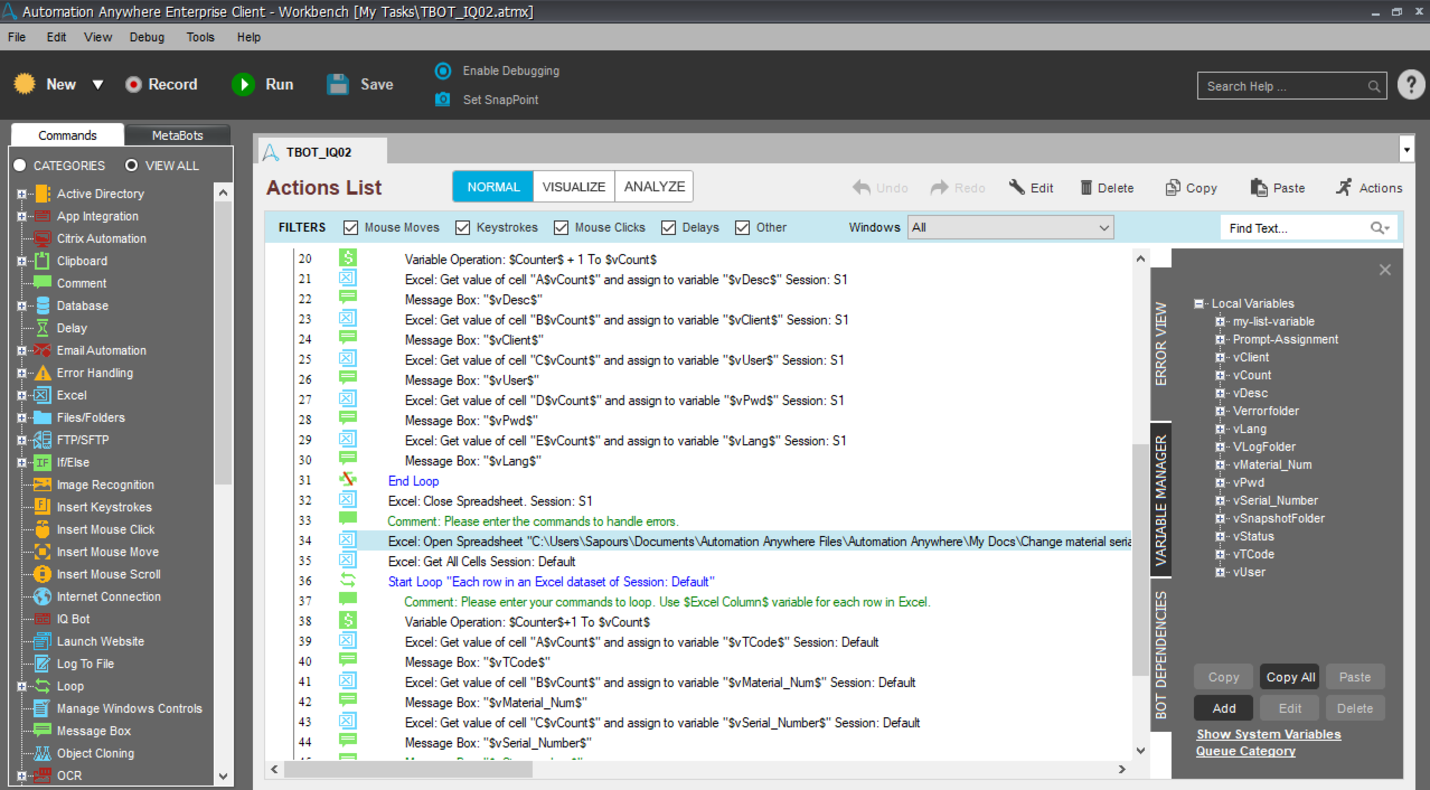Turn on the Enable Debugging option
Image resolution: width=1430 pixels, height=790 pixels.
[443, 71]
